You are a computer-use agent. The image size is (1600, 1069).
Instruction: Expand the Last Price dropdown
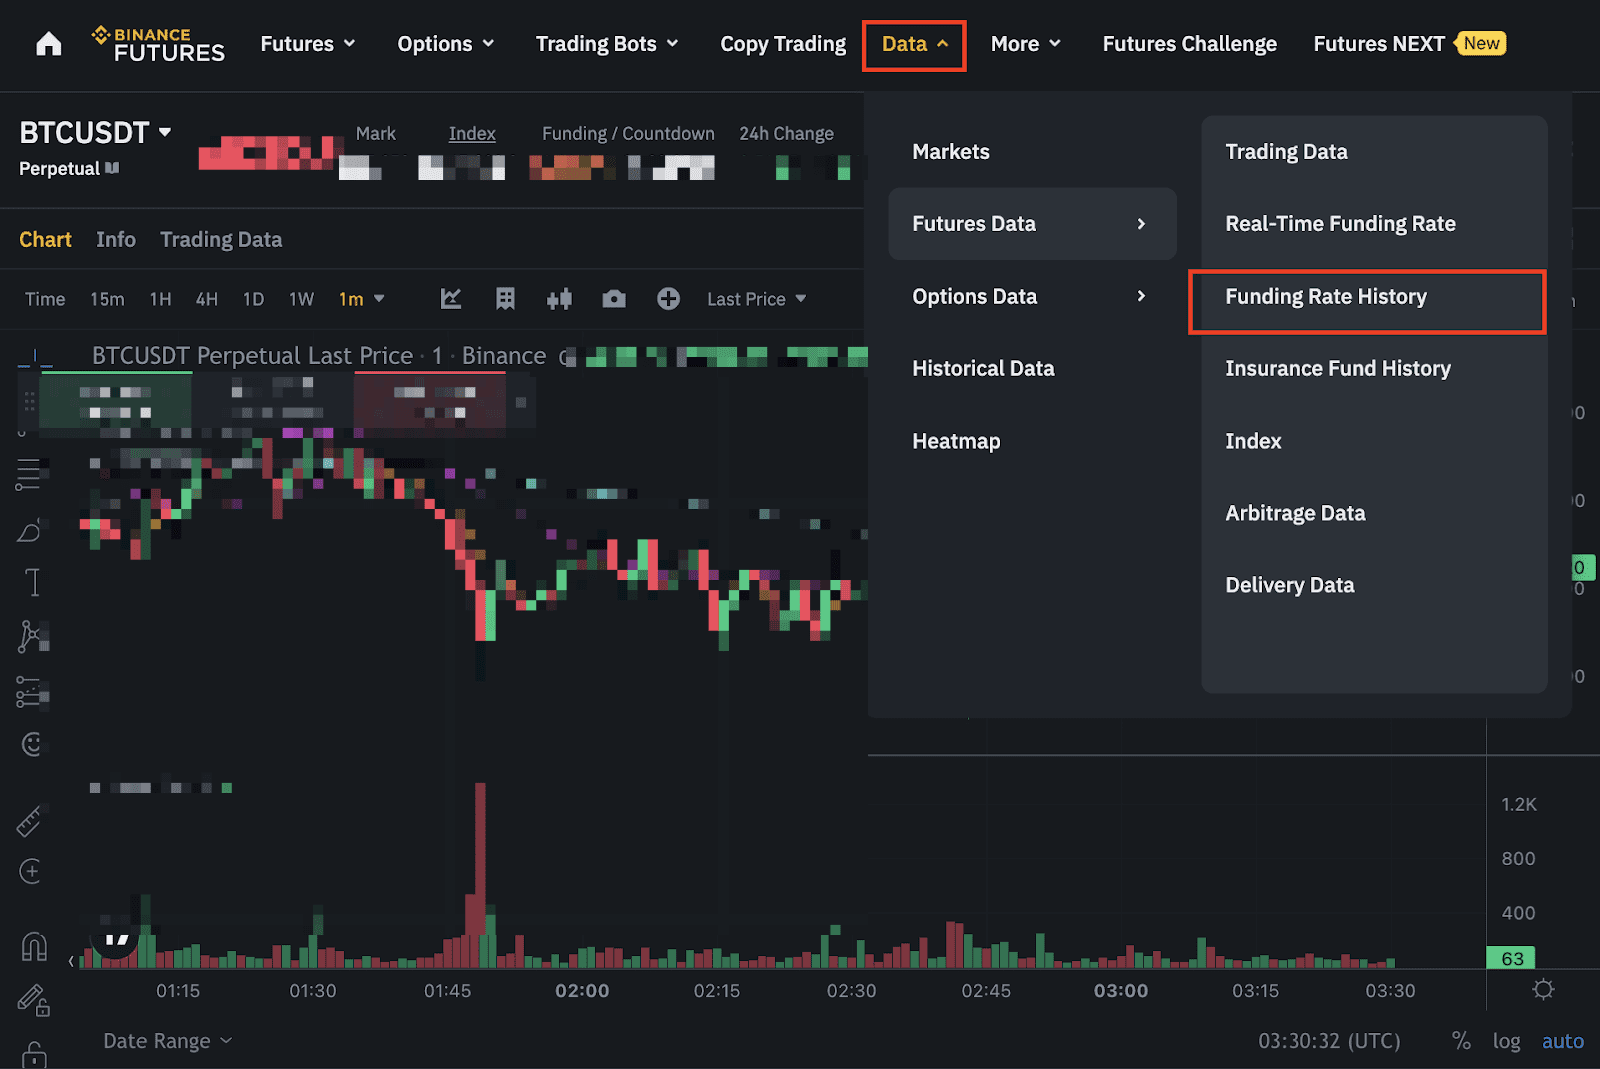(756, 299)
